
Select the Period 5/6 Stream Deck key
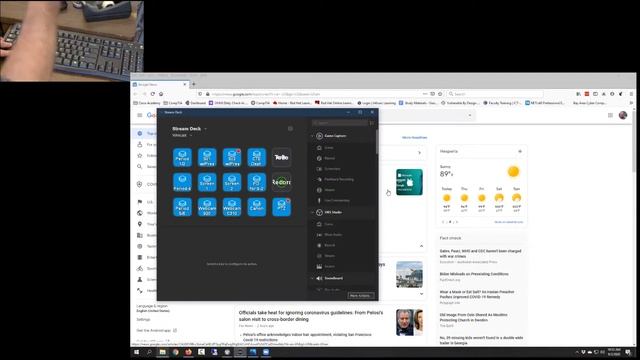click(x=182, y=207)
